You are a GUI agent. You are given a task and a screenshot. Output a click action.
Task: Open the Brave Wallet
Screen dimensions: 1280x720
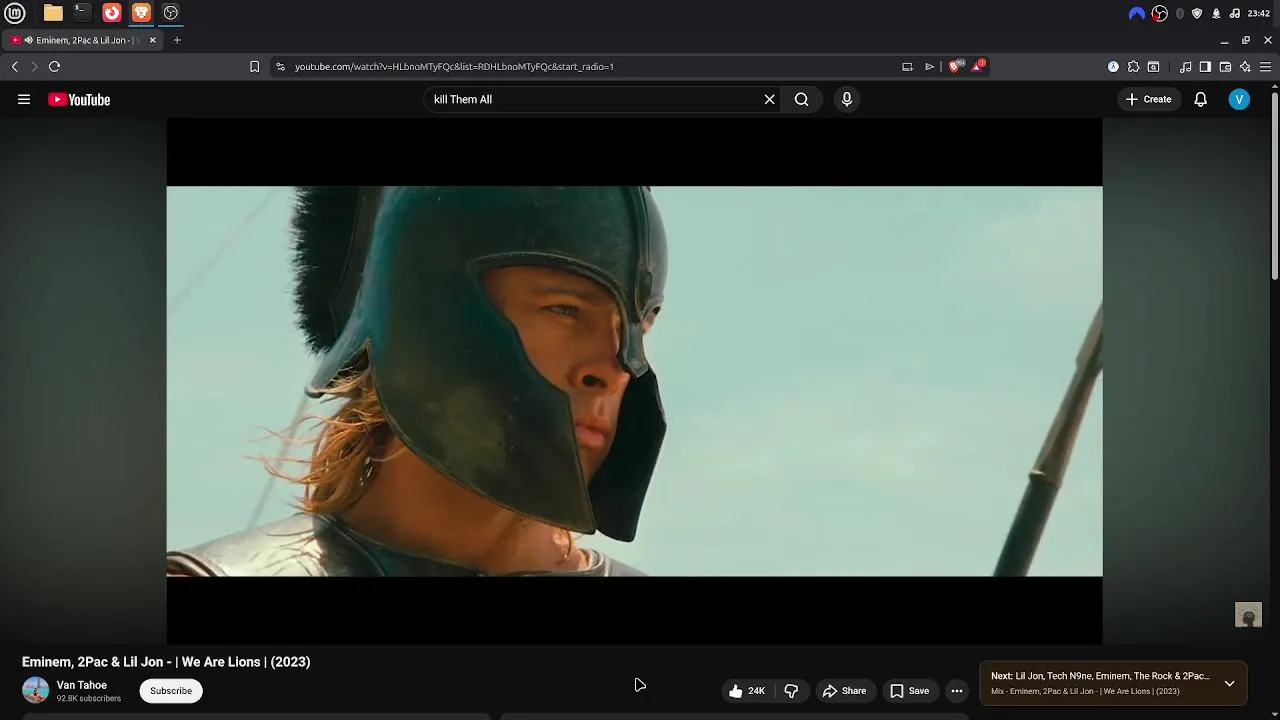pos(1225,67)
